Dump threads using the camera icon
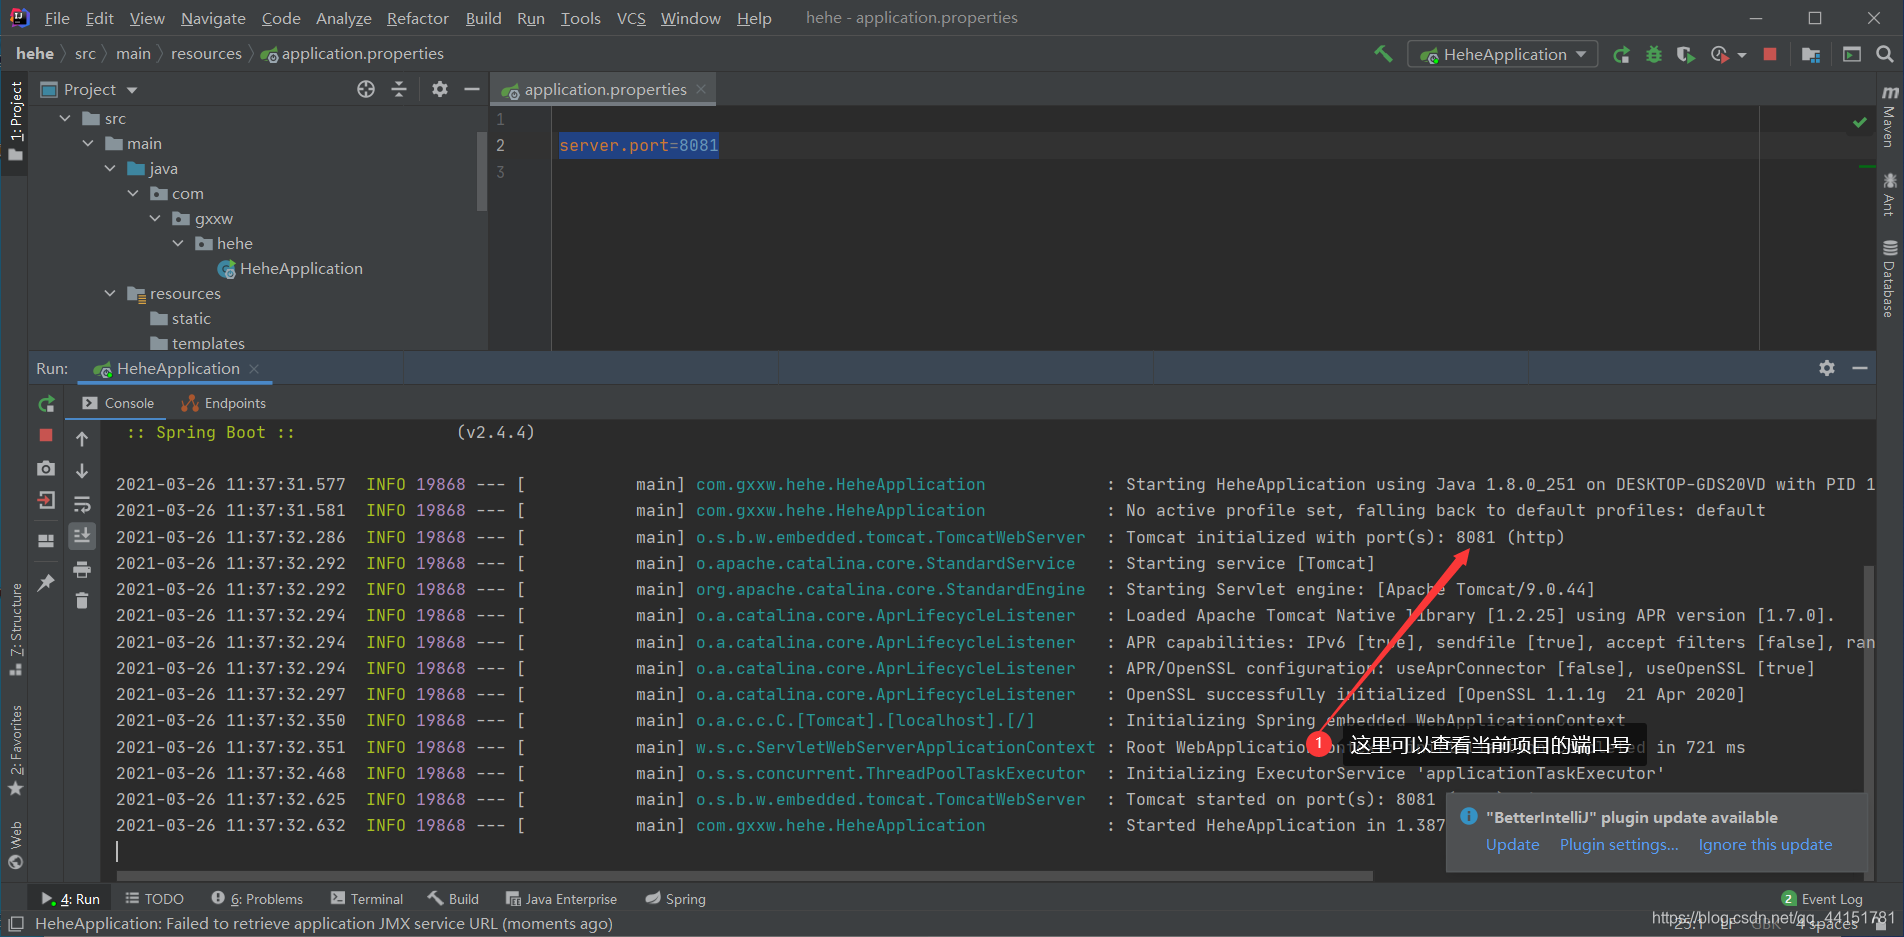Image resolution: width=1904 pixels, height=937 pixels. (x=46, y=468)
